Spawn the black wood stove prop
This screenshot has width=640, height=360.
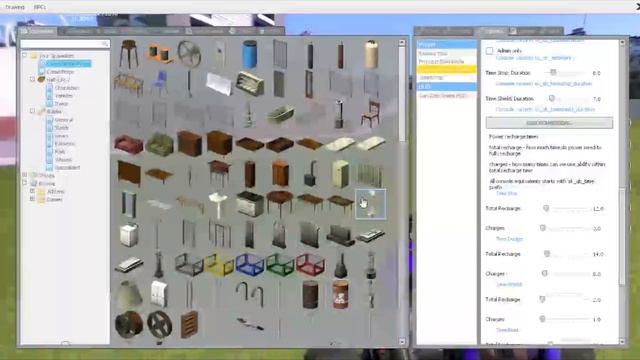[310, 174]
